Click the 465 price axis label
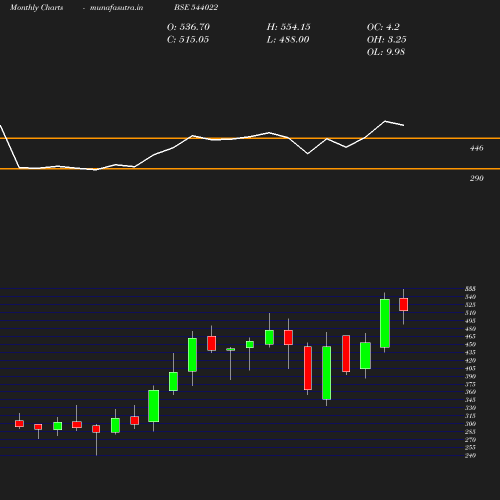The height and width of the screenshot is (500, 500). [470, 336]
